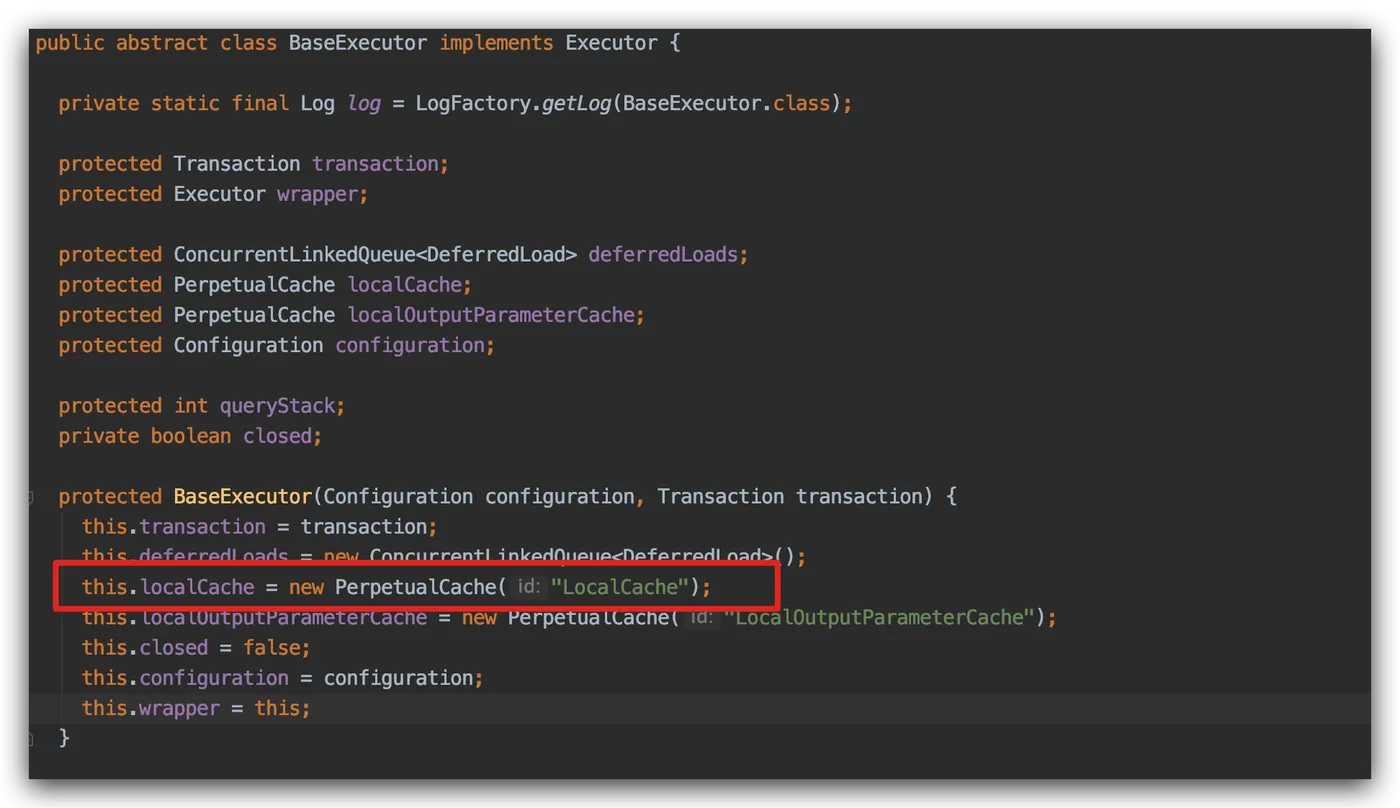Click 'PerpetualCache' type of localOutputParameterCache field
Image resolution: width=1400 pixels, height=808 pixels.
[254, 315]
